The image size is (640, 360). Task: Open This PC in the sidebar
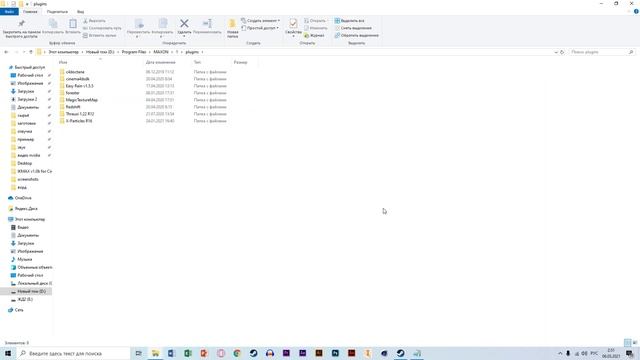(x=30, y=220)
